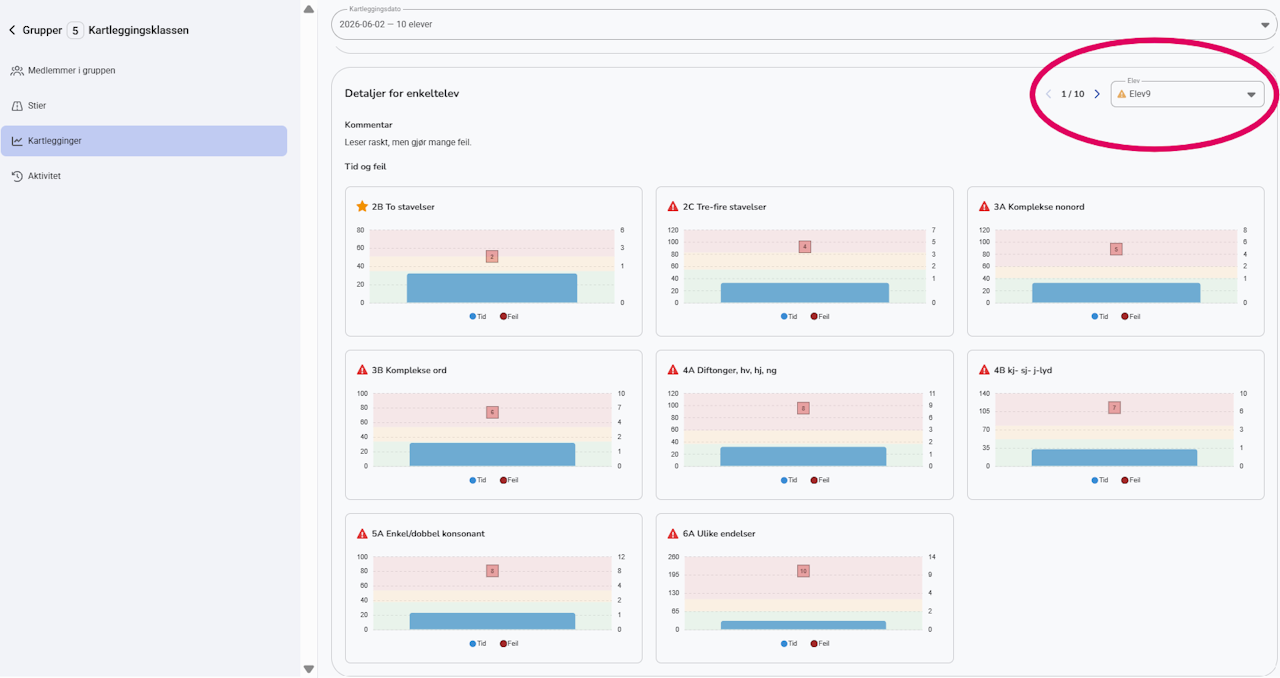Image resolution: width=1280 pixels, height=678 pixels.
Task: Go back using the Grupper arrow
Action: click(x=12, y=31)
